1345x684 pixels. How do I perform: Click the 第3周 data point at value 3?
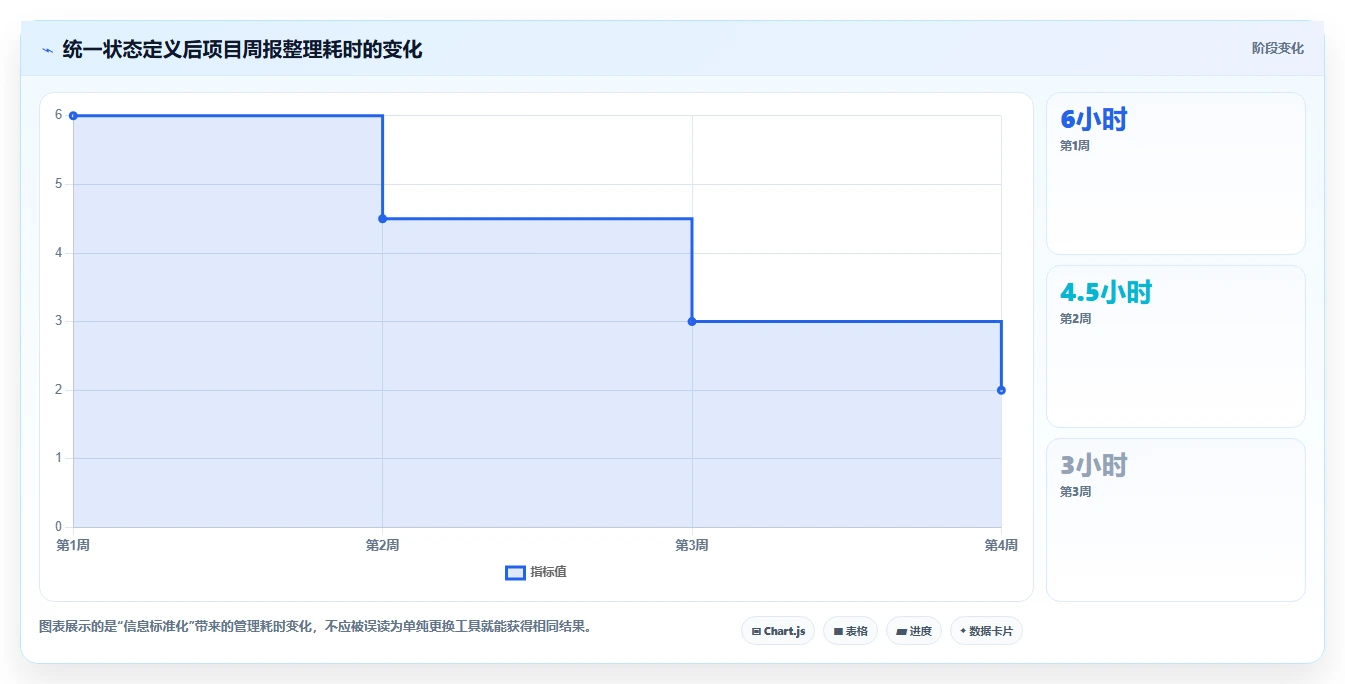(x=692, y=321)
